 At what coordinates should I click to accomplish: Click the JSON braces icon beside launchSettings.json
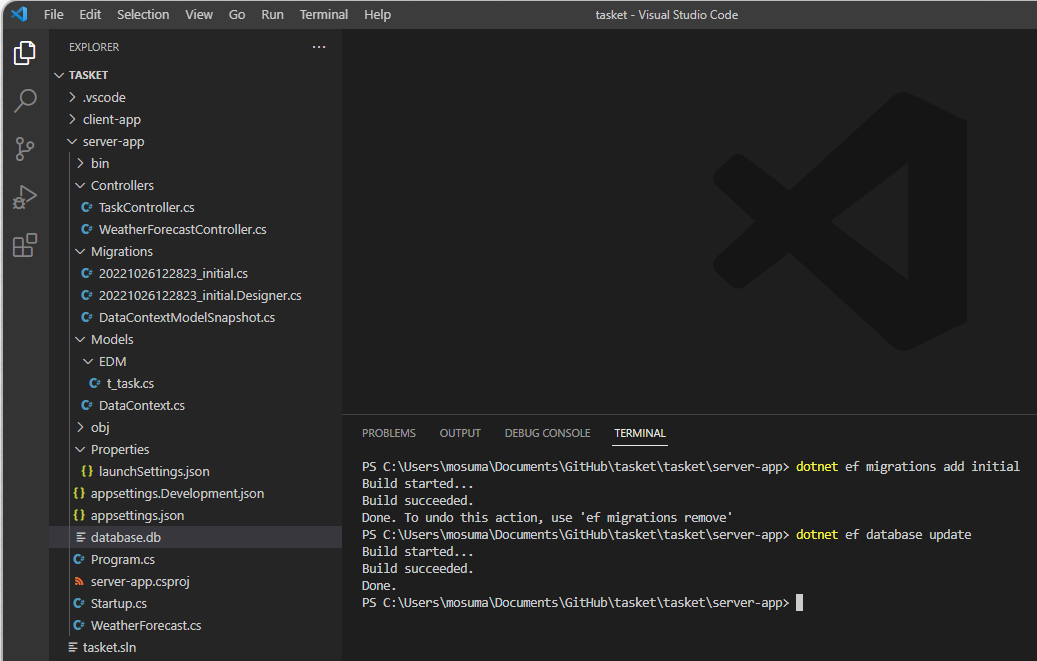click(x=87, y=471)
